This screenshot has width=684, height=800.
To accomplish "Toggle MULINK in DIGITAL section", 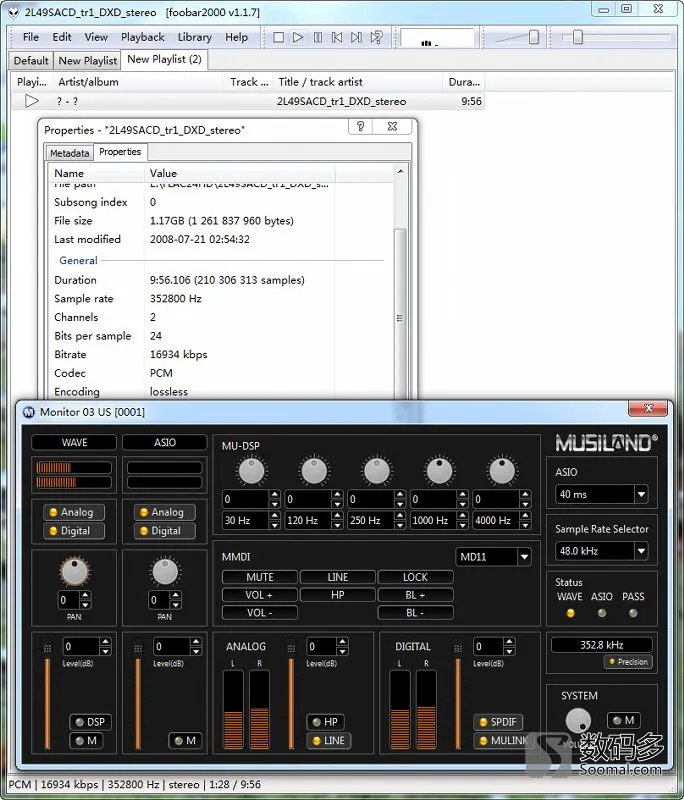I will tap(502, 740).
